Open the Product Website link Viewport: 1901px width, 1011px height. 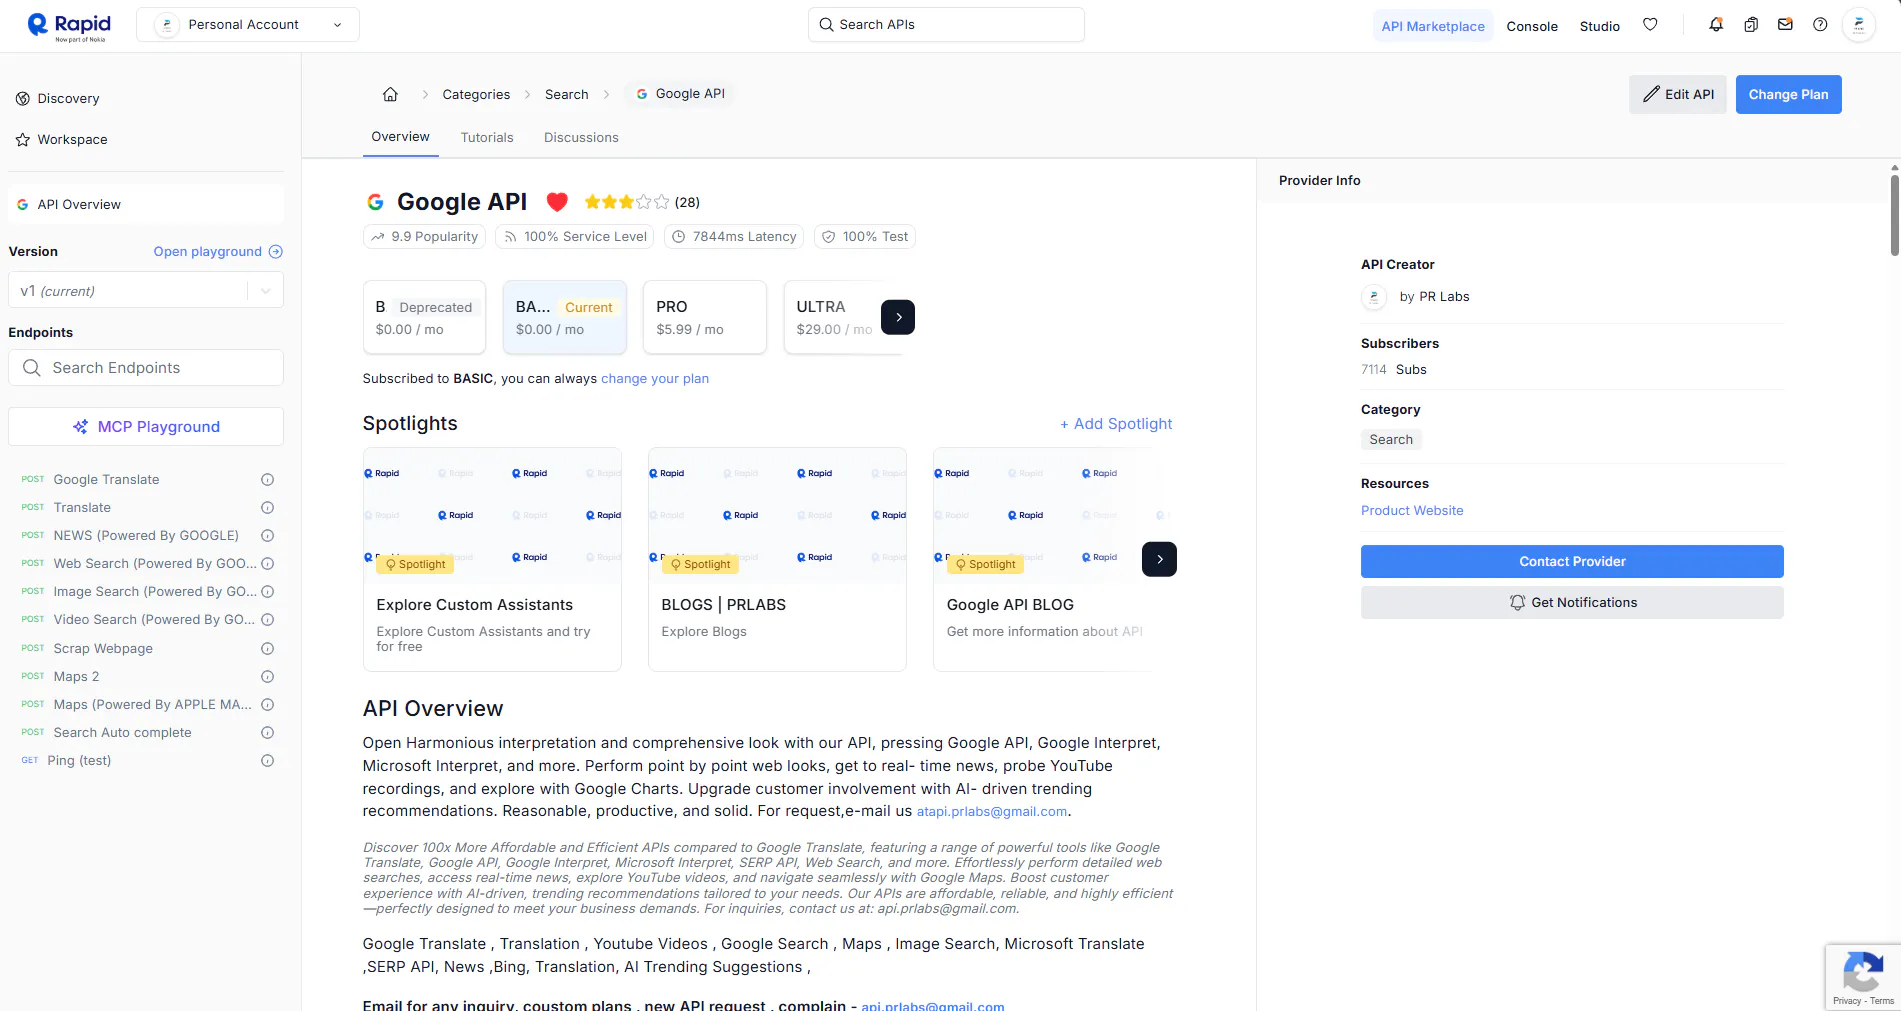[1412, 511]
